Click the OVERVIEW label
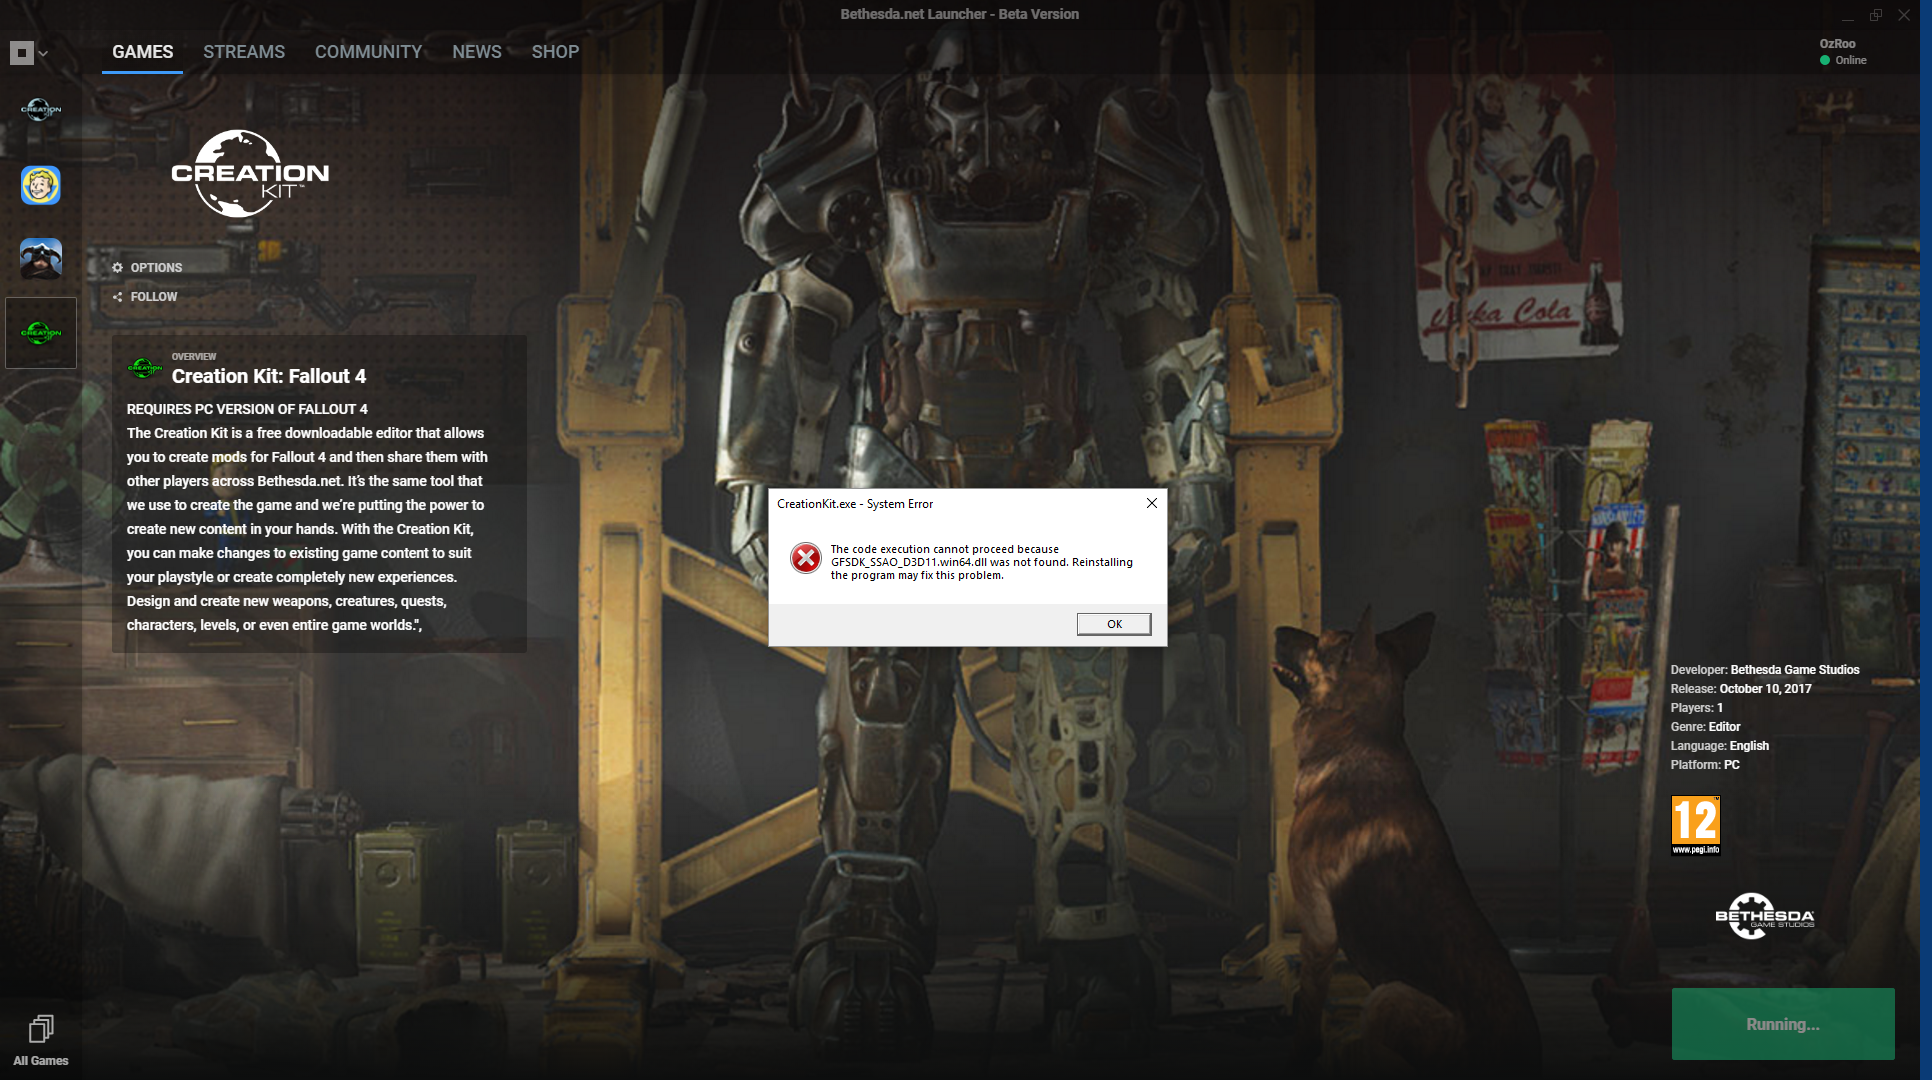Screen dimensions: 1932x1088 click(x=194, y=357)
